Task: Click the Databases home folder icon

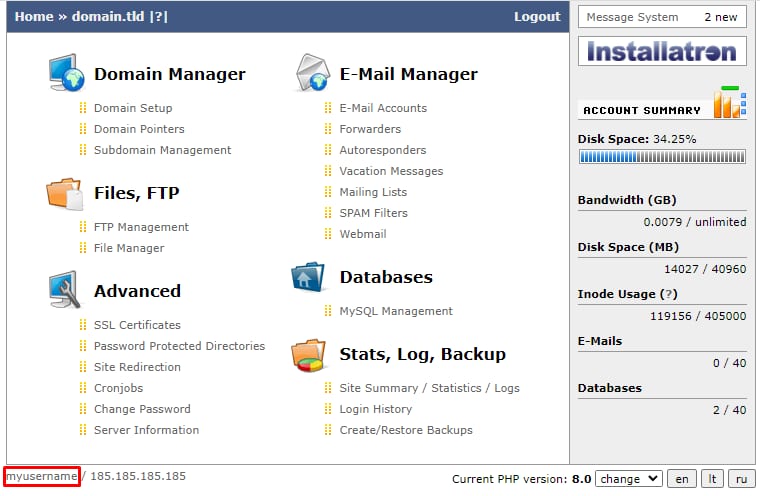Action: click(310, 277)
